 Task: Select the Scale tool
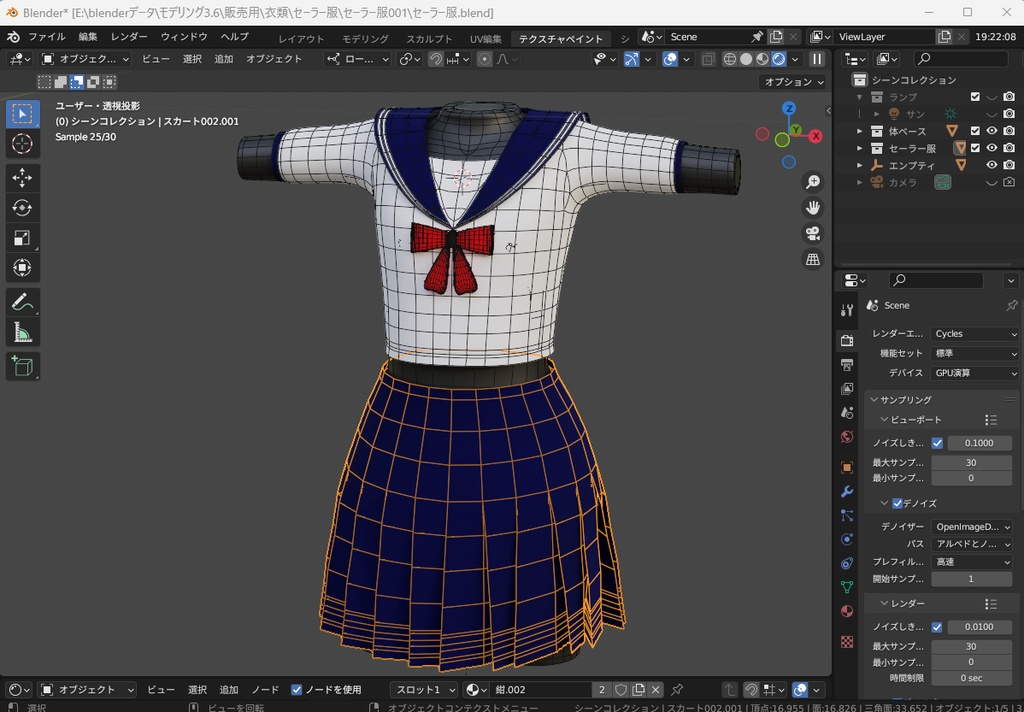point(22,238)
